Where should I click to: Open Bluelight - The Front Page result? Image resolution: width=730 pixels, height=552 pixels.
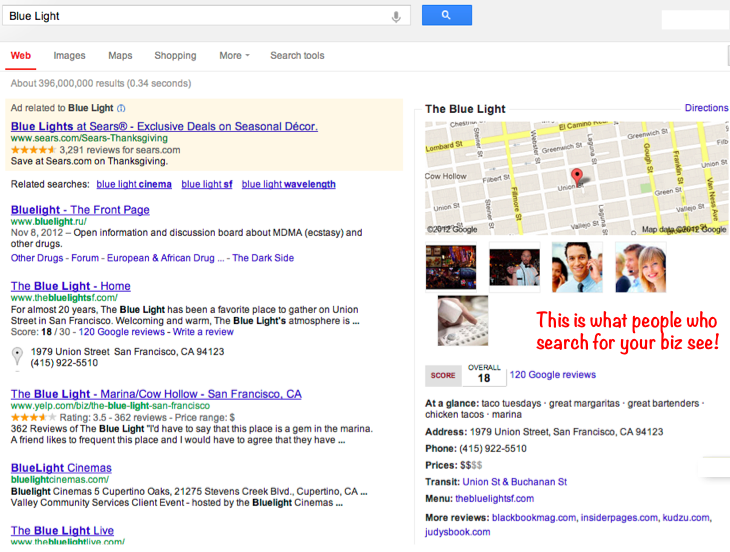click(80, 210)
